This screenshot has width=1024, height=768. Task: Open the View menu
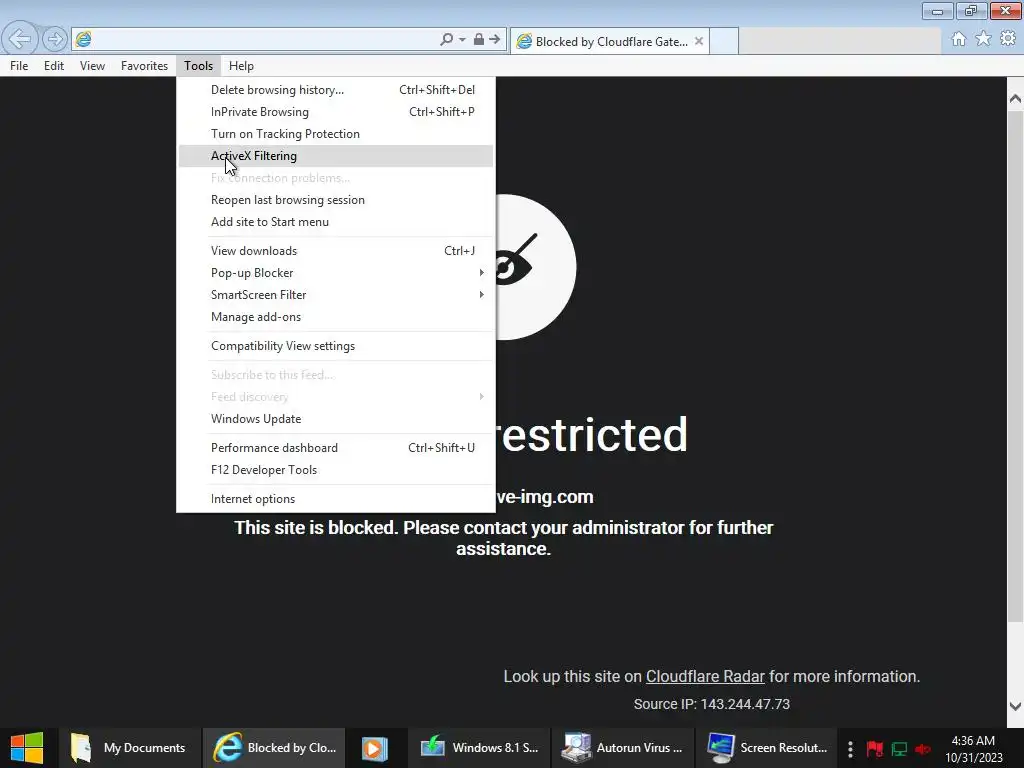click(92, 66)
